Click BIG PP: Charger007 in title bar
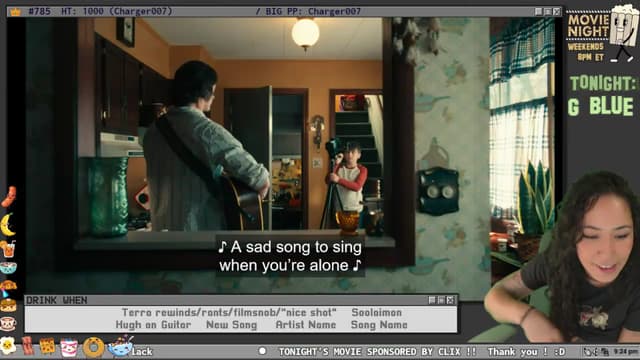 313,11
